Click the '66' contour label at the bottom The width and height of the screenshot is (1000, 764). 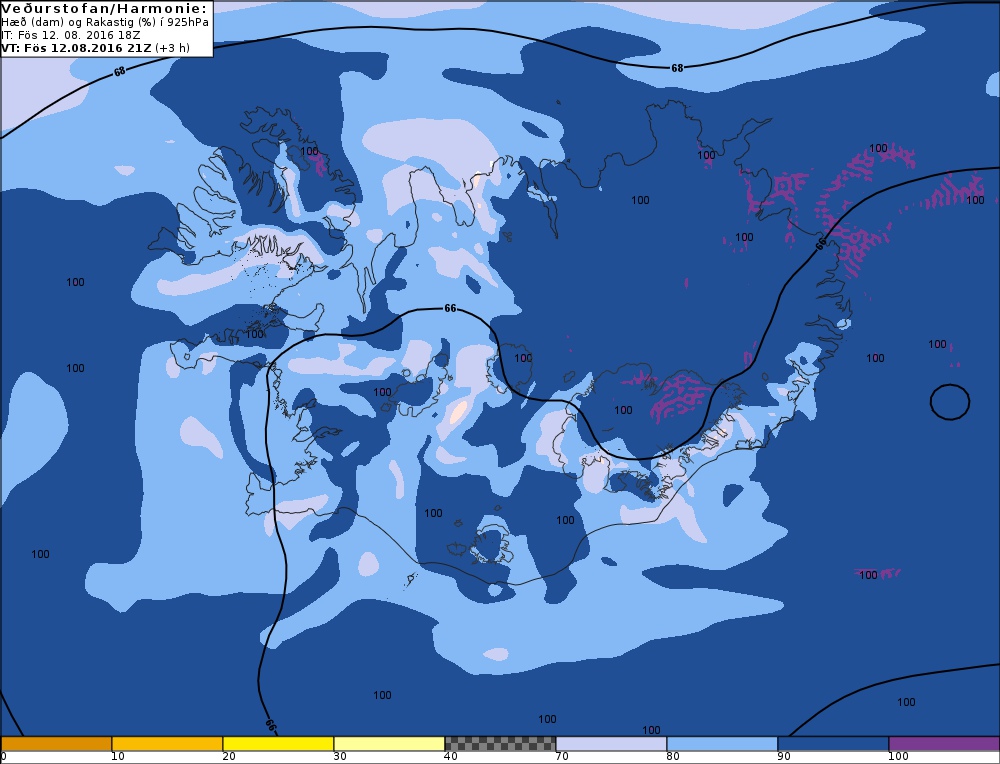[270, 725]
